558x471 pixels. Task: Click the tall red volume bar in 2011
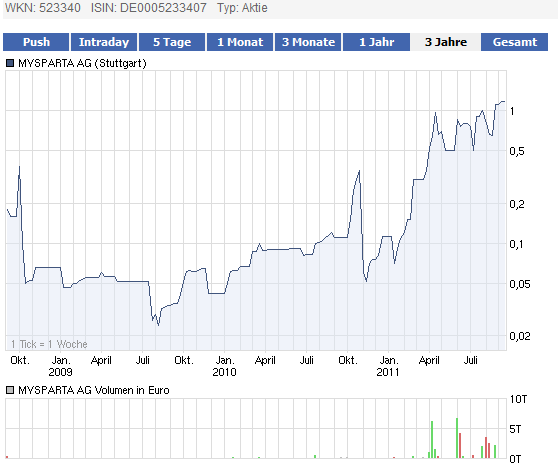click(x=460, y=445)
